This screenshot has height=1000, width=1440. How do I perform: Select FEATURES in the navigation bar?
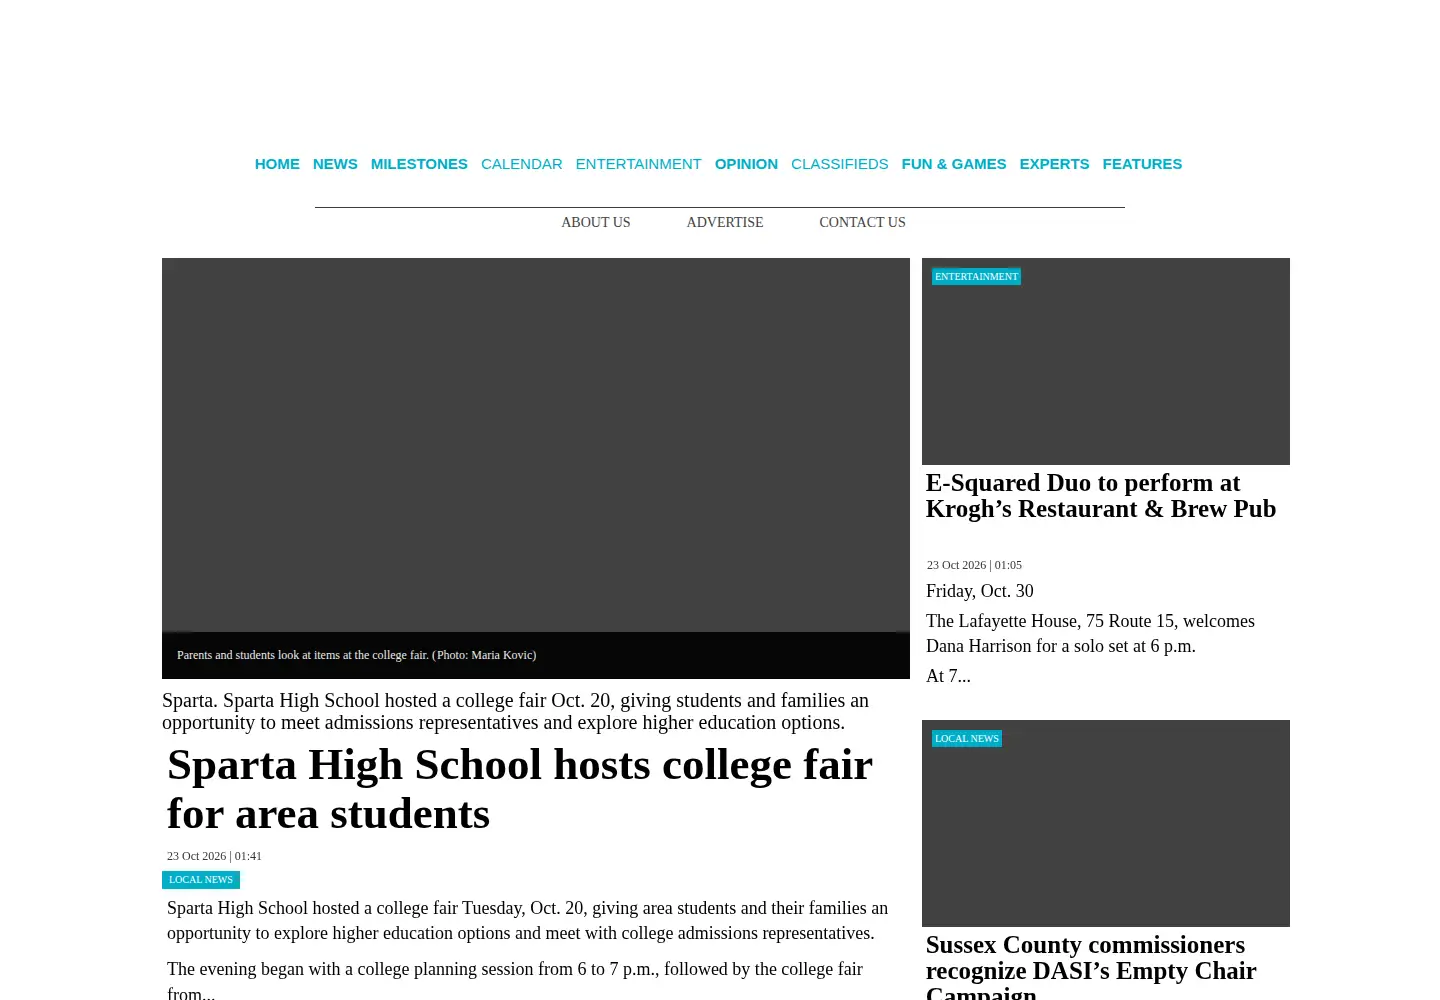coord(1142,164)
